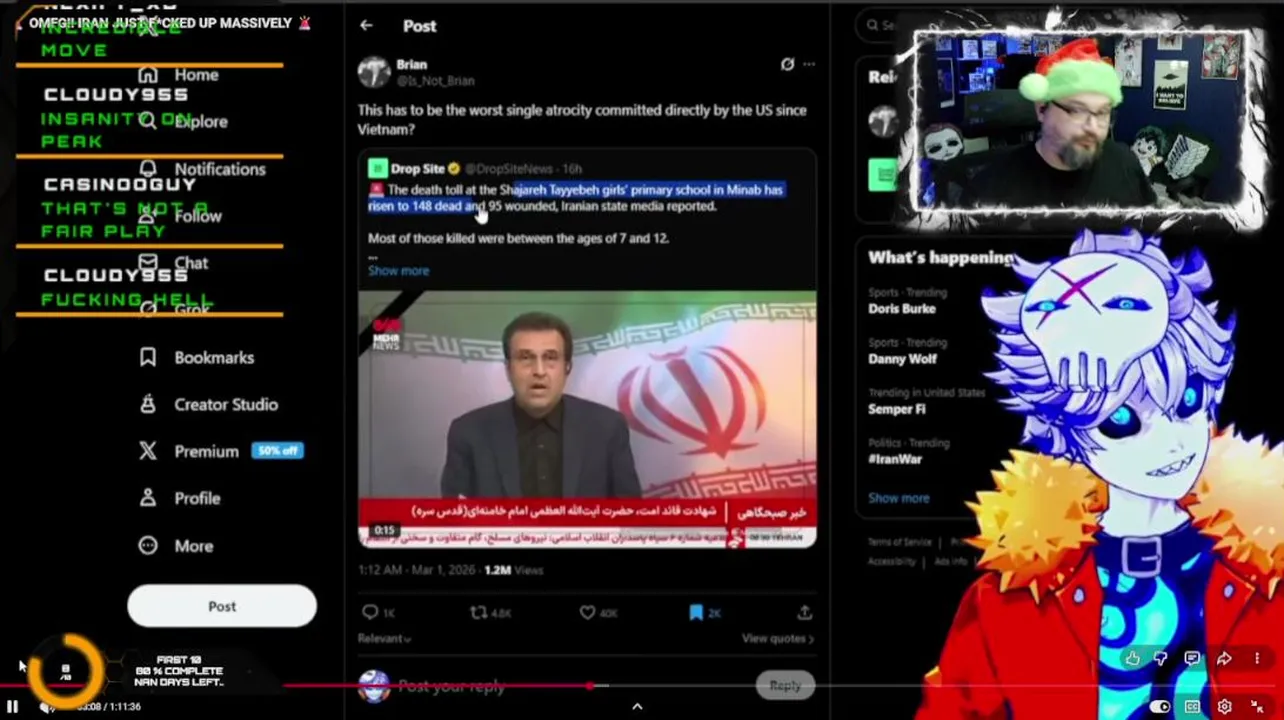Click the Reply button
Viewport: 1284px width, 720px height.
(785, 686)
